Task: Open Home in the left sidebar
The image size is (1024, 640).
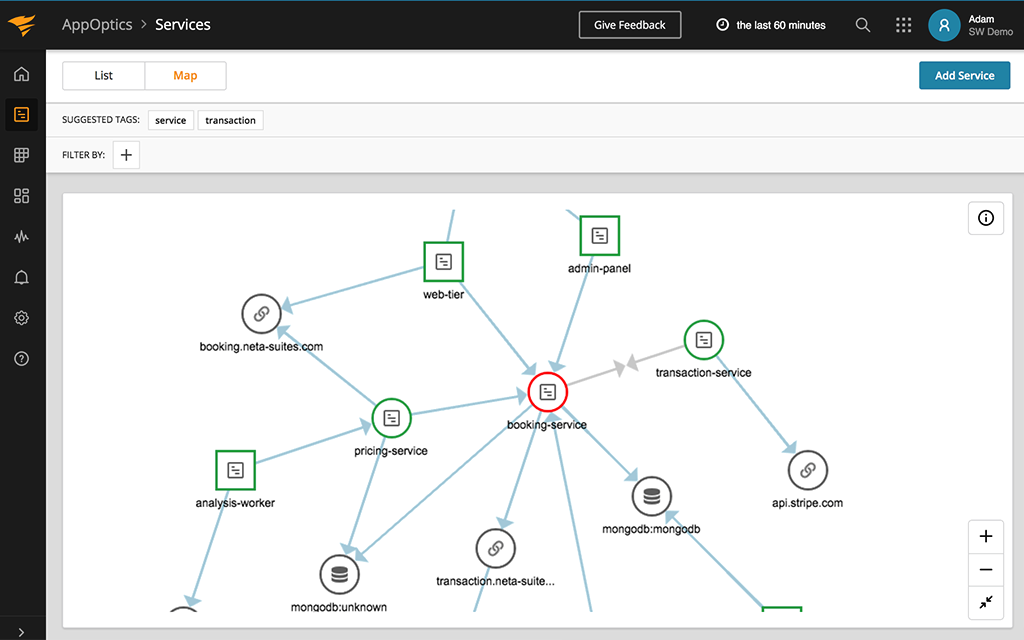Action: [22, 74]
